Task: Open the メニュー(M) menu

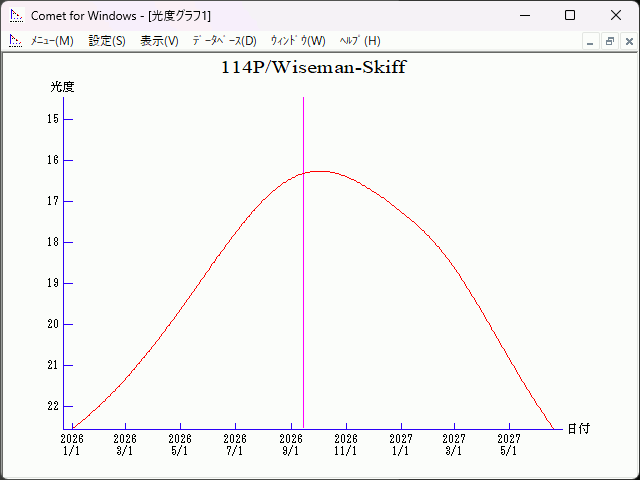Action: (x=52, y=41)
